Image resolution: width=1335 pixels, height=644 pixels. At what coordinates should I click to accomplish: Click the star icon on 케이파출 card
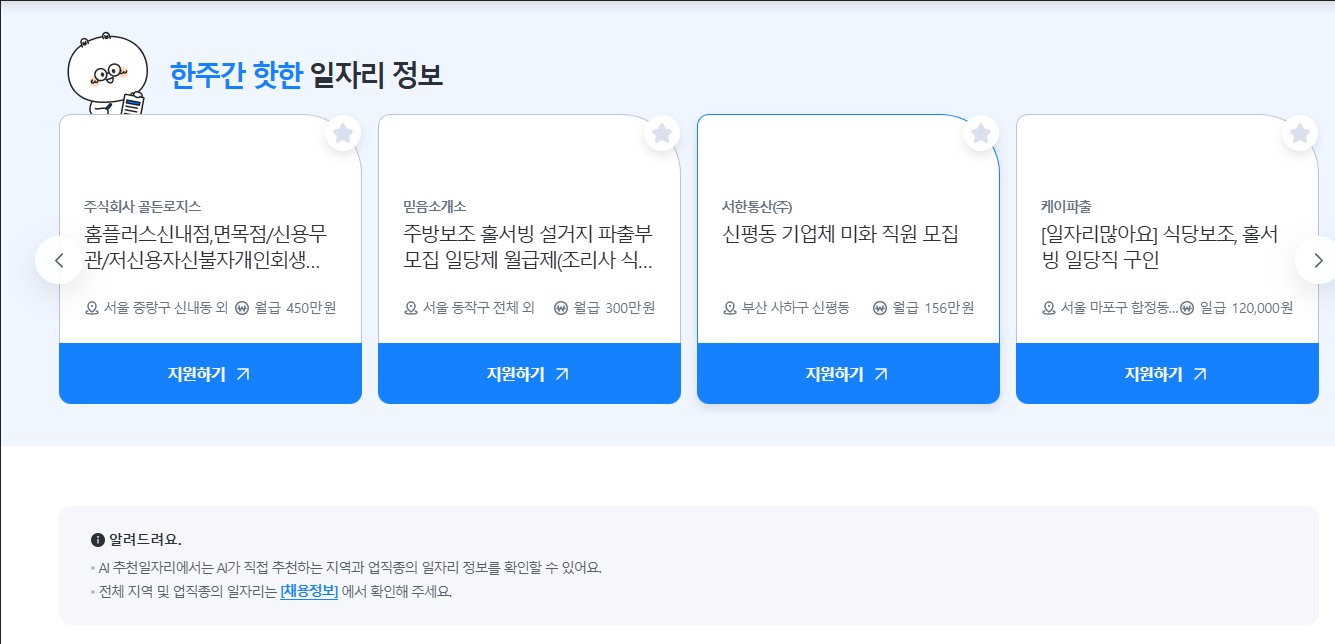click(1299, 132)
